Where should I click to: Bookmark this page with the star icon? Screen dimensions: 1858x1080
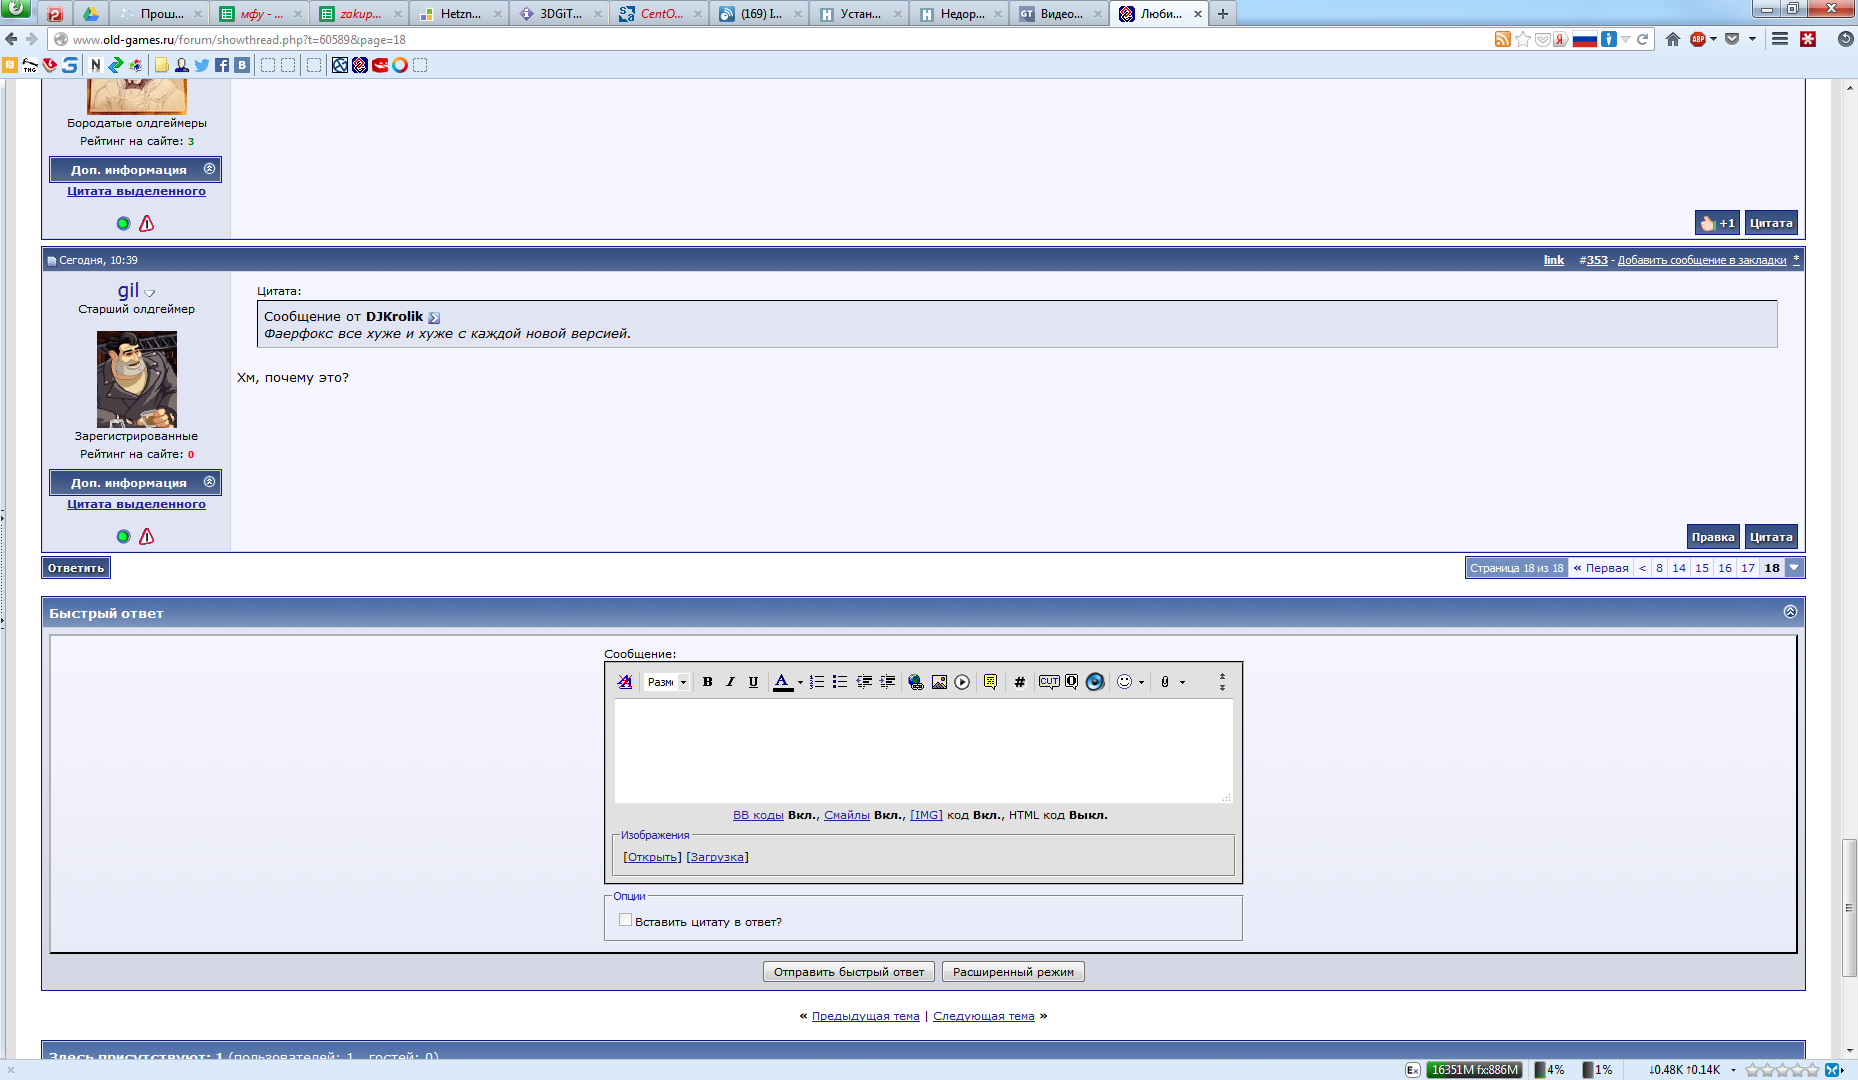pos(1523,39)
